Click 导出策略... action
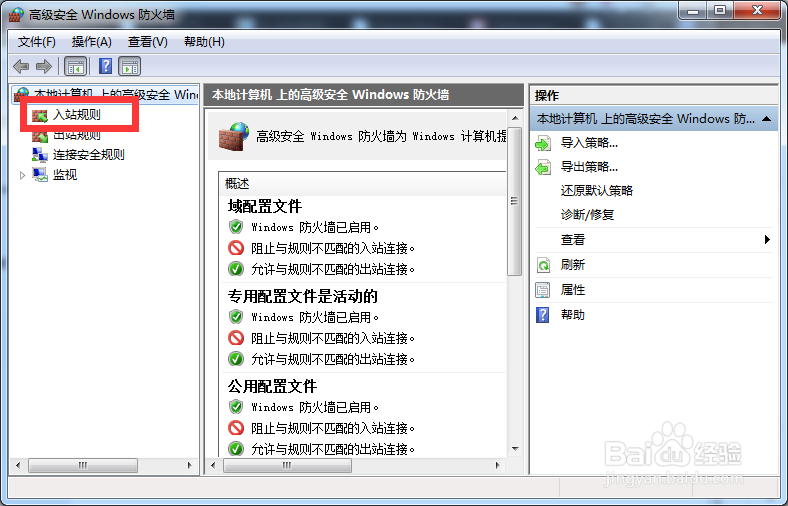This screenshot has width=788, height=506. tap(589, 167)
